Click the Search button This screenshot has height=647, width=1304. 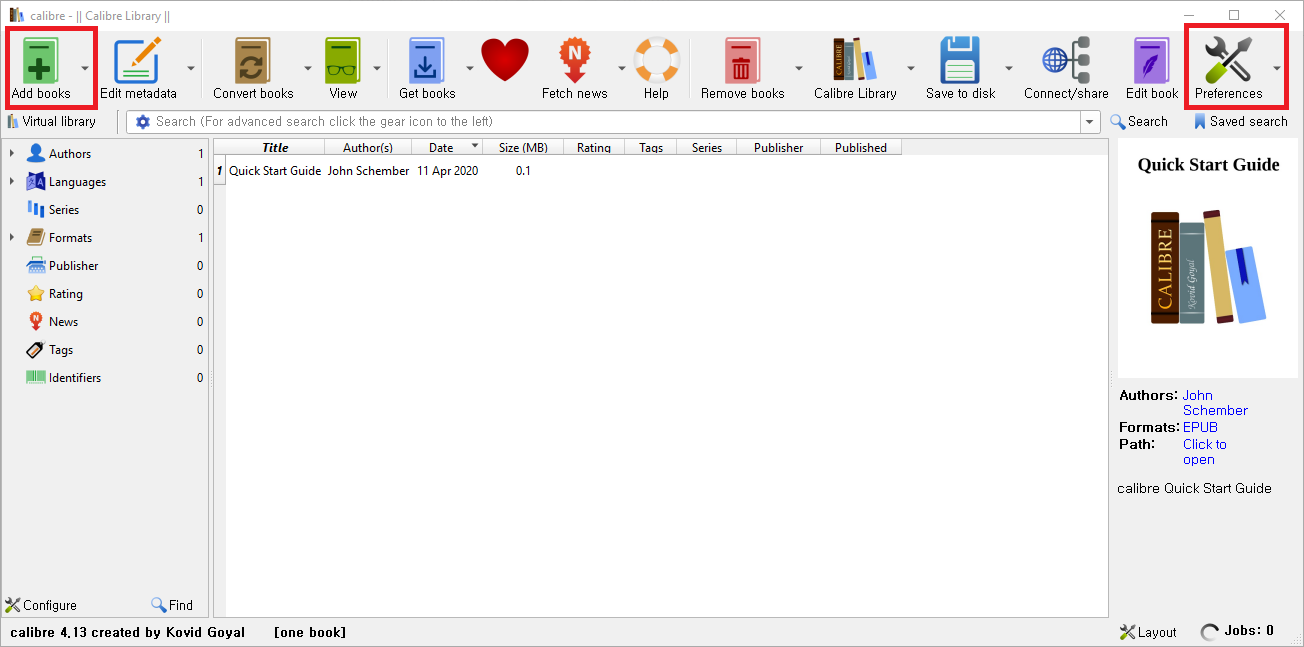(1139, 122)
